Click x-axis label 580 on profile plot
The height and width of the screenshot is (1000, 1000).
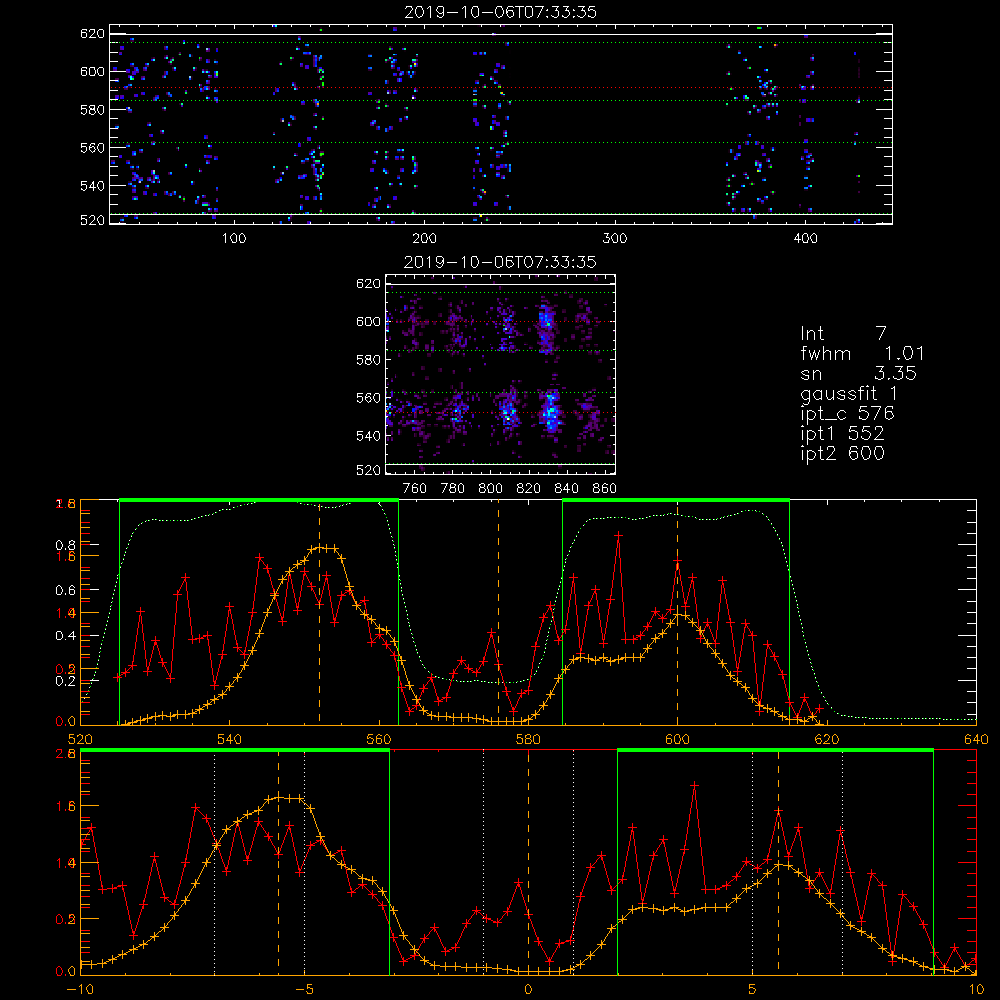point(528,740)
